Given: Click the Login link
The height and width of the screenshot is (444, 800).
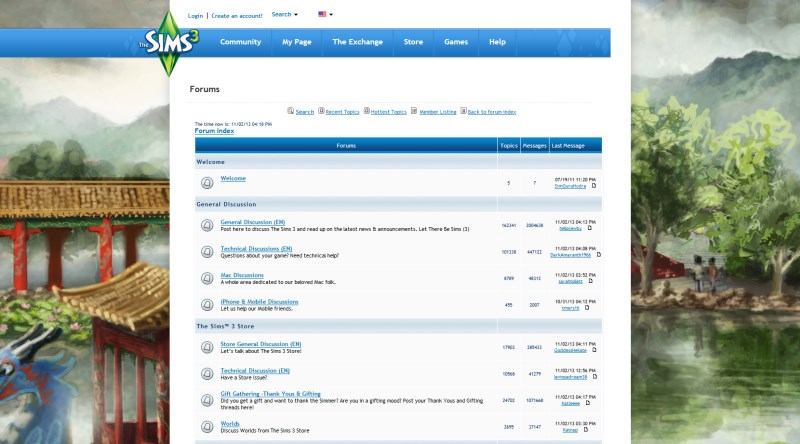Looking at the screenshot, I should coord(195,16).
